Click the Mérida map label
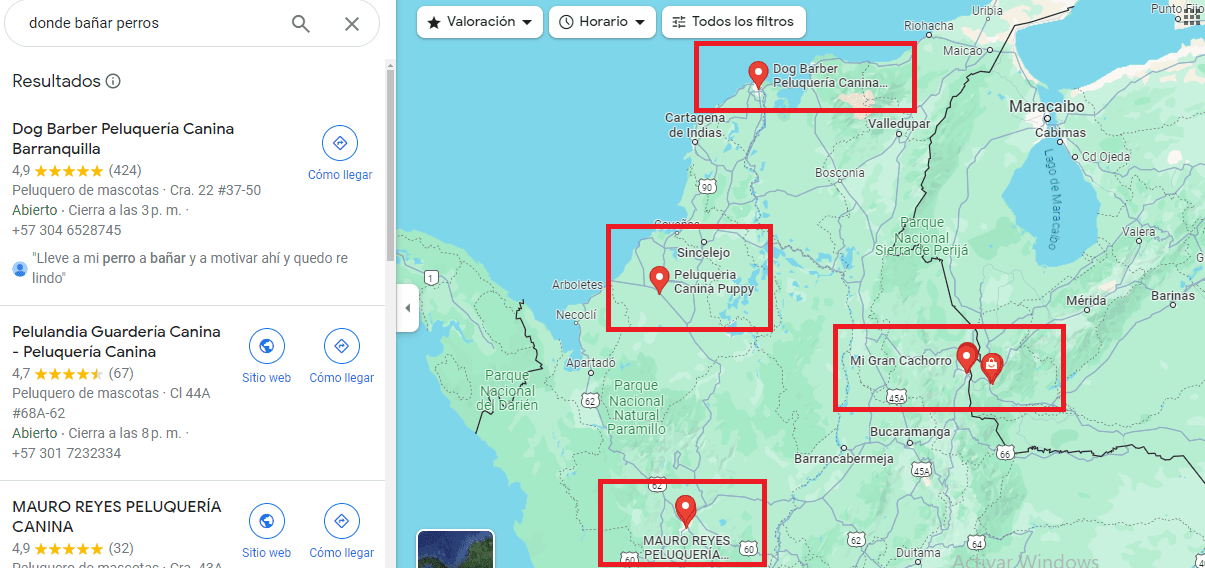This screenshot has height=568, width=1205. coord(1086,300)
